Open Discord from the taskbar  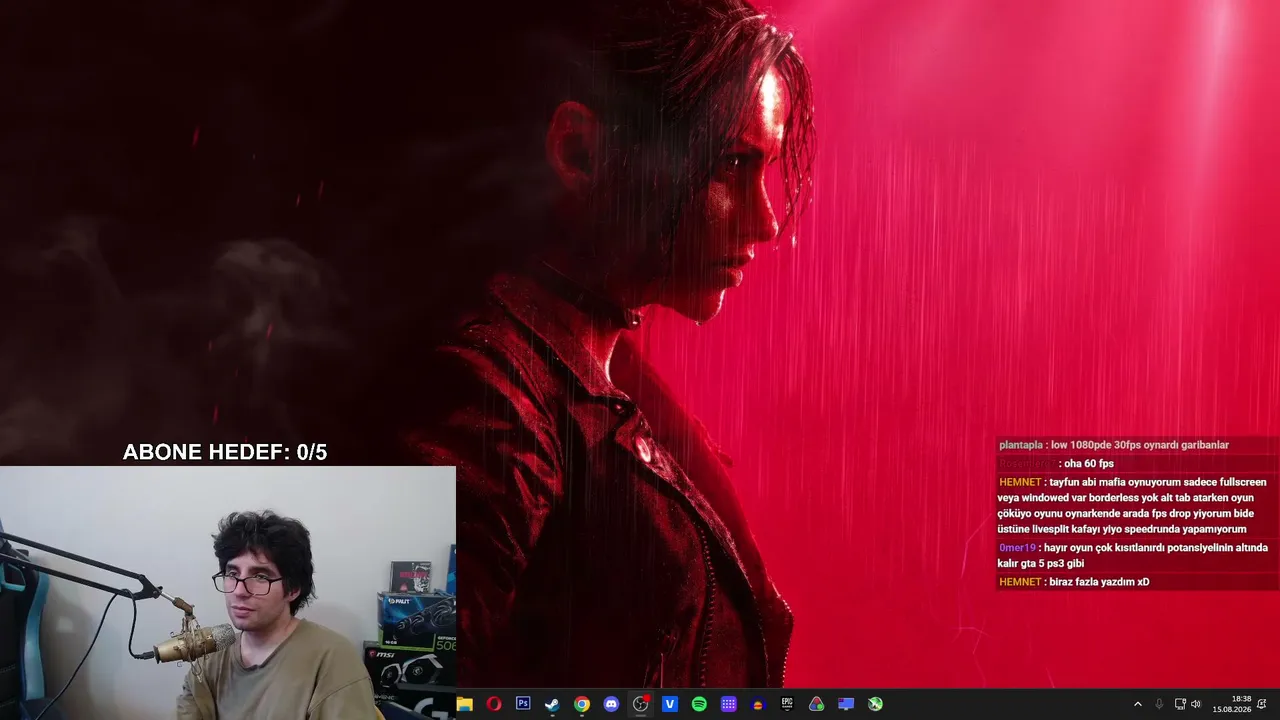click(611, 704)
